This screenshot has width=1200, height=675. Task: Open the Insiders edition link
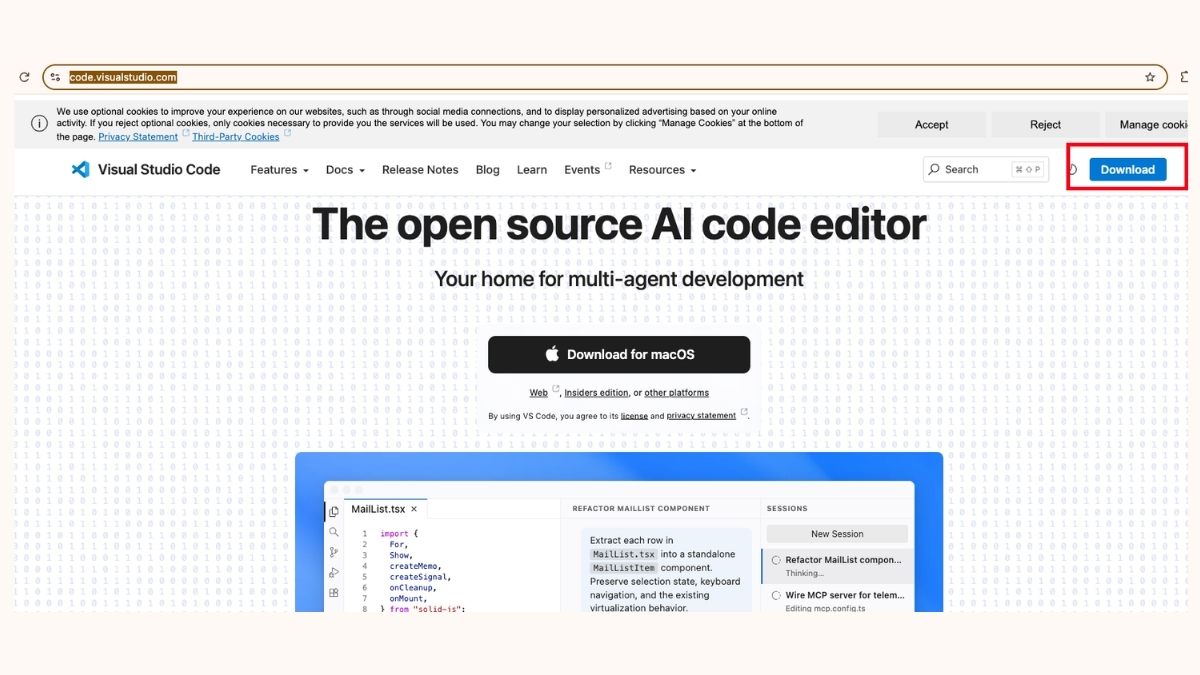596,393
